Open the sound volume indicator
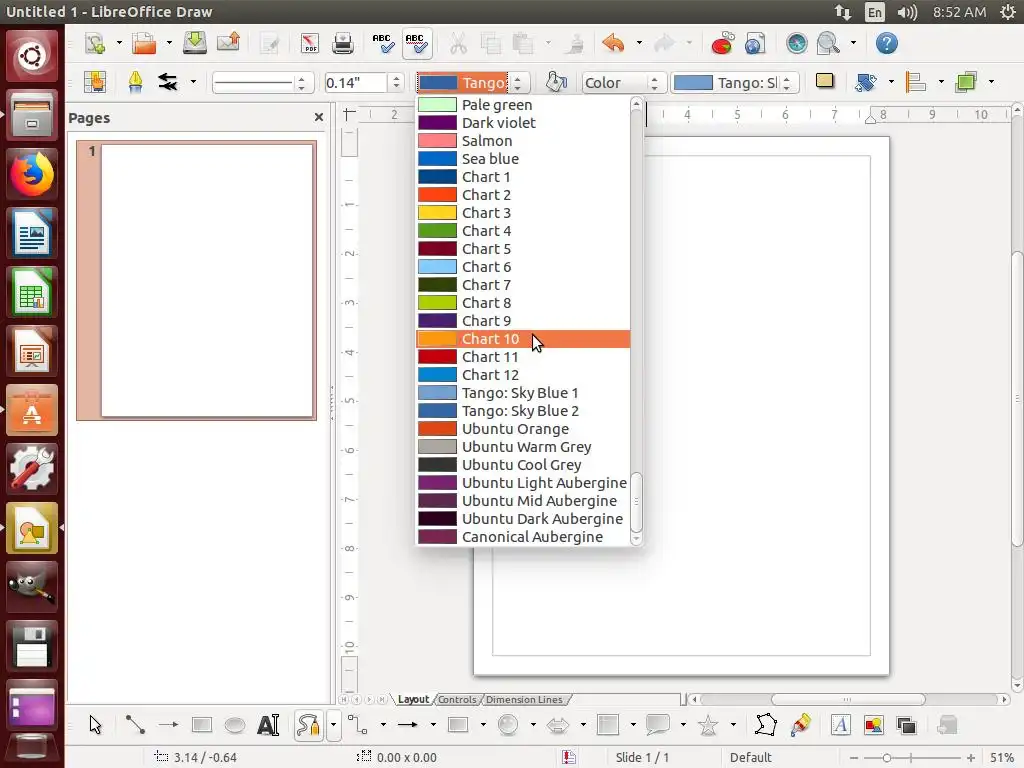This screenshot has width=1024, height=768. (x=907, y=12)
